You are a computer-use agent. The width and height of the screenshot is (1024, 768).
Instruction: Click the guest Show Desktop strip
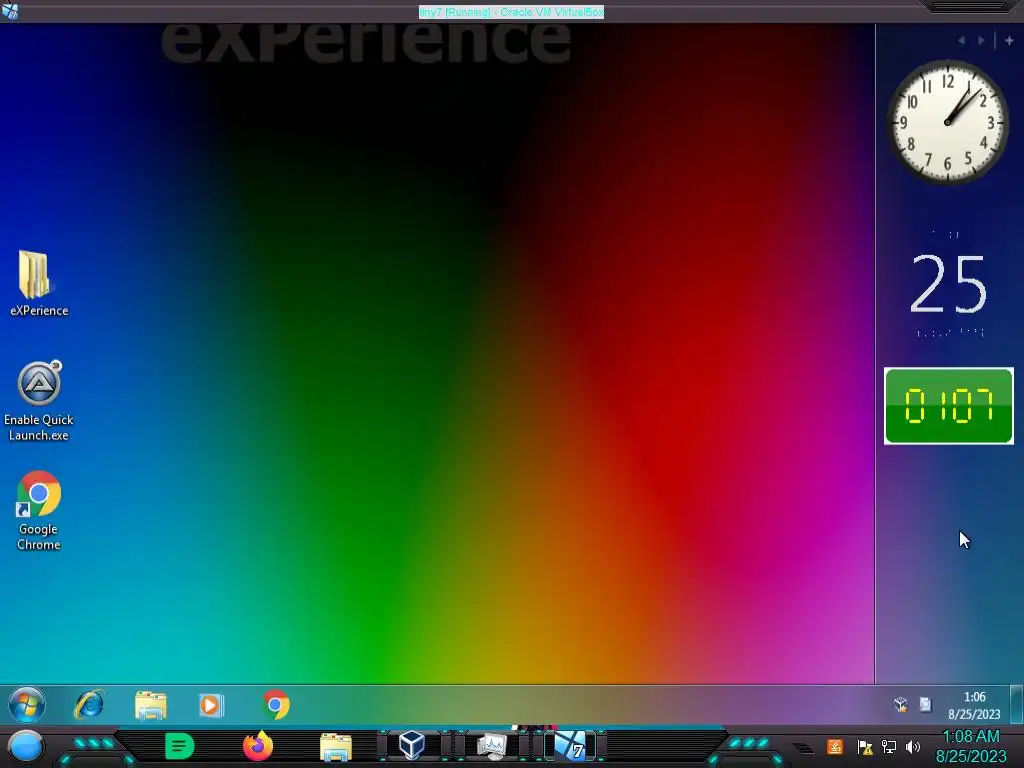click(x=1017, y=704)
